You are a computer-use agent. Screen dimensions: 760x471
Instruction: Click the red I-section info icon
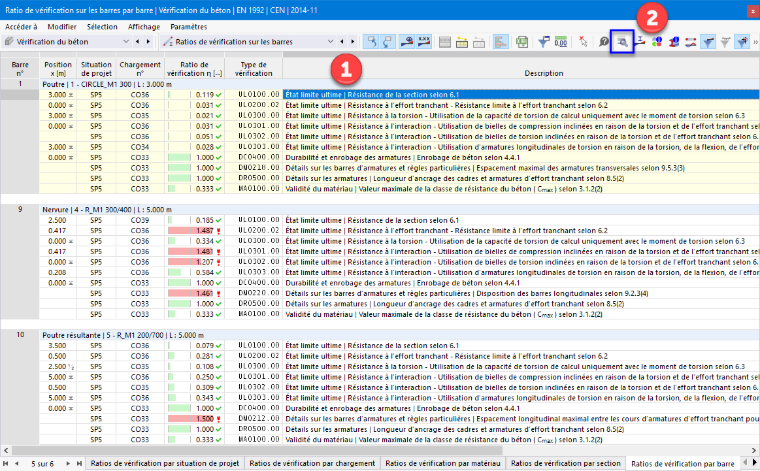(674, 42)
